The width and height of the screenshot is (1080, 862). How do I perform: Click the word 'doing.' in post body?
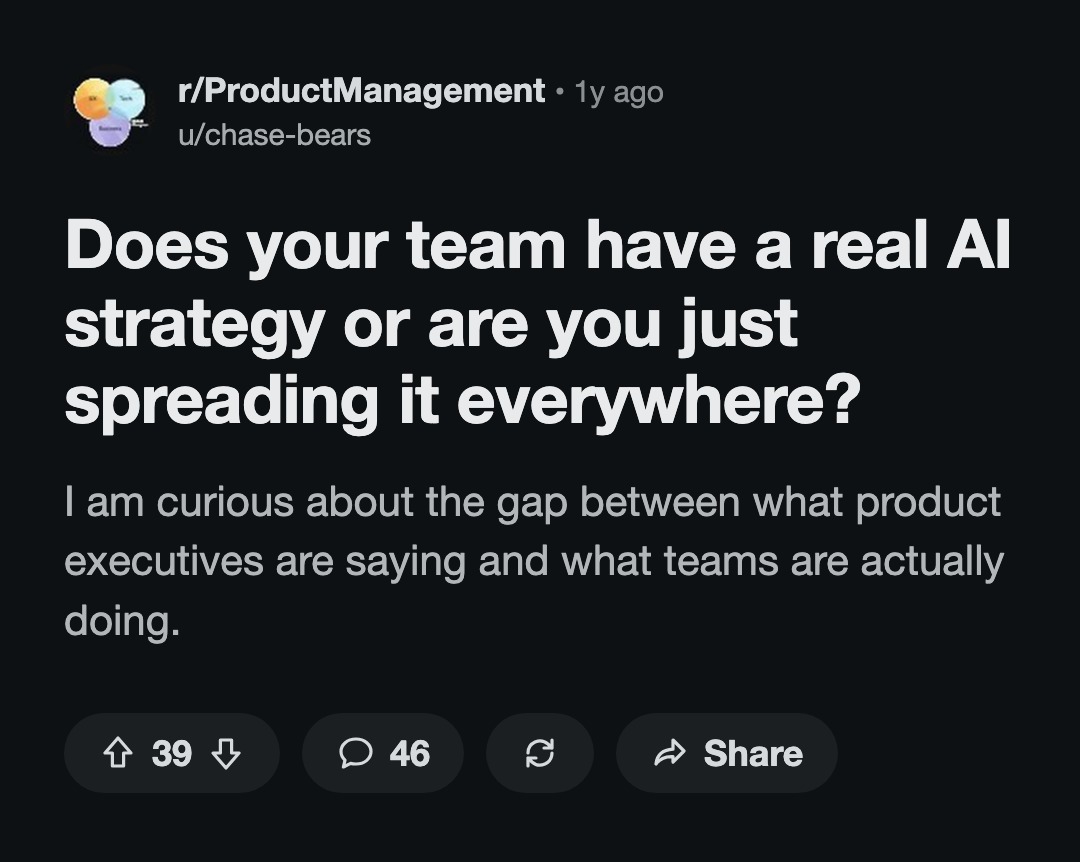point(122,622)
